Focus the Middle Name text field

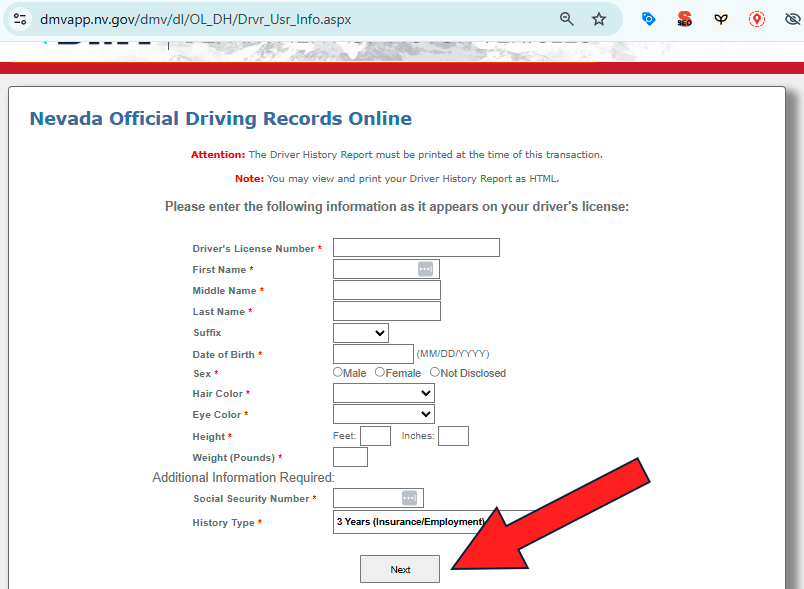(387, 290)
